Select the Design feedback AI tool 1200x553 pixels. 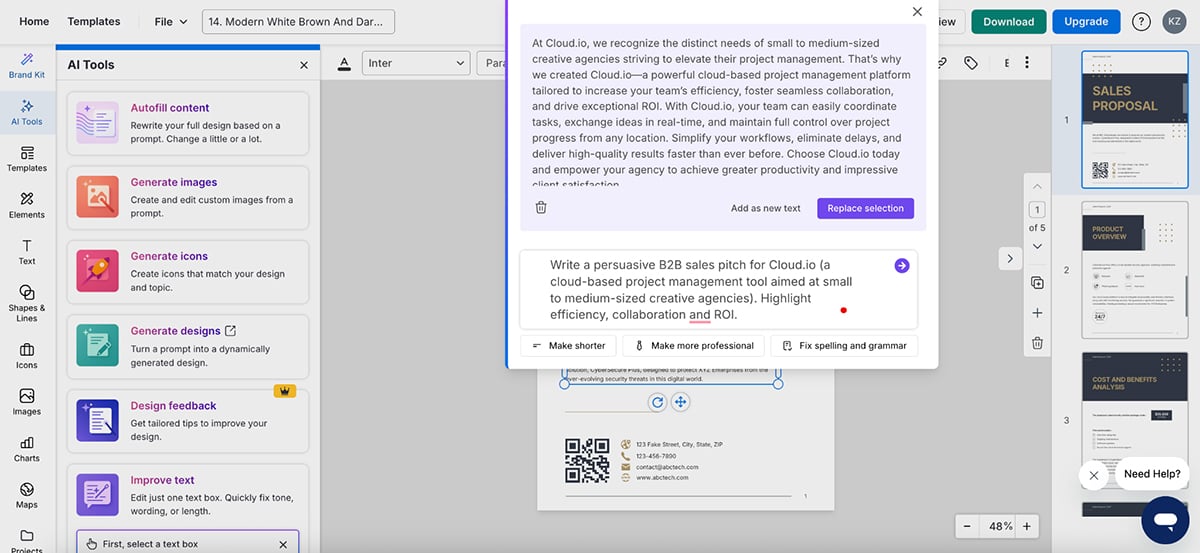pos(188,421)
